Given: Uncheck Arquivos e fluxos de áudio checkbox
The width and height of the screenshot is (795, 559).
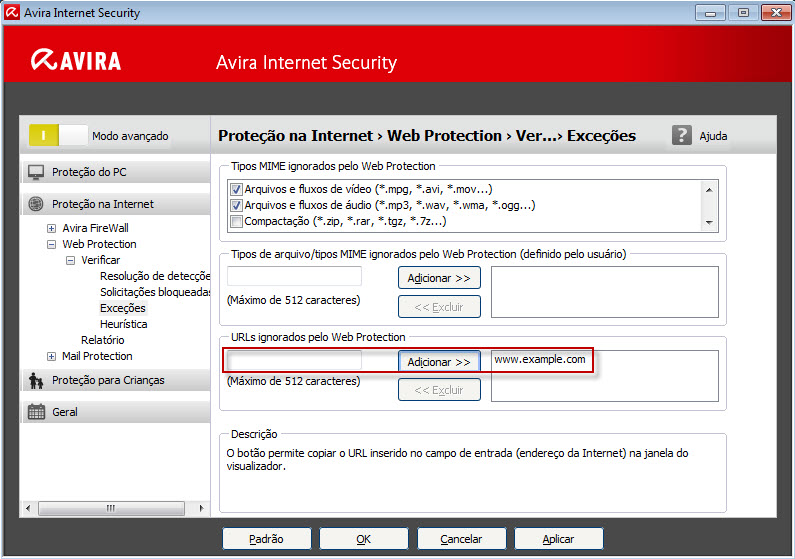Looking at the screenshot, I should click(x=236, y=205).
